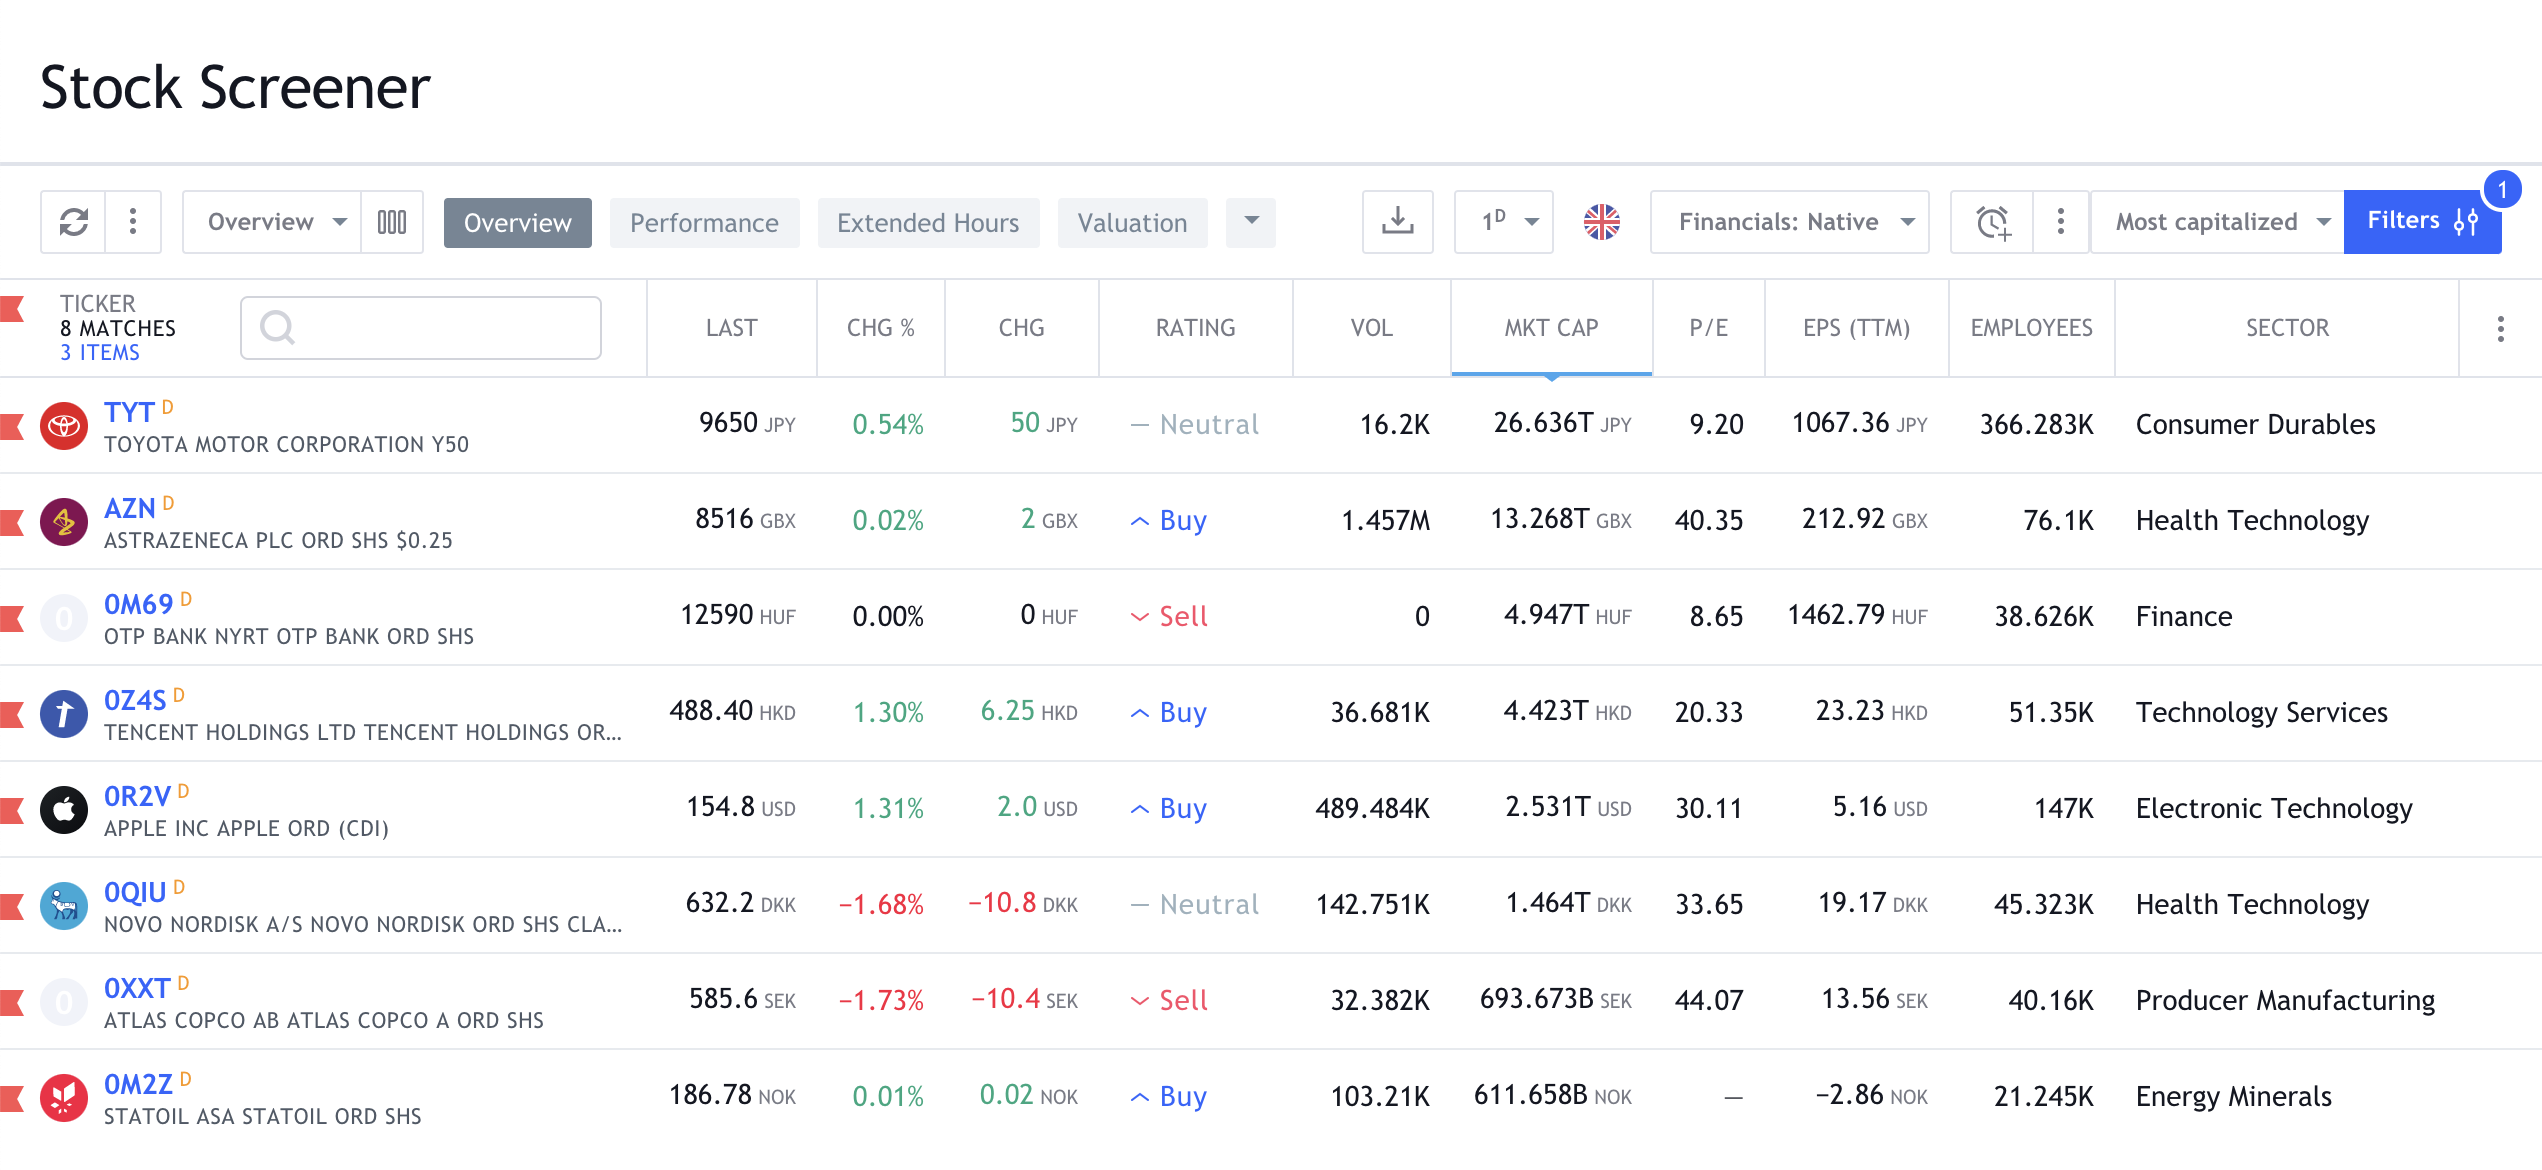Expand the 1D interval dropdown
2542x1170 pixels.
[1503, 222]
